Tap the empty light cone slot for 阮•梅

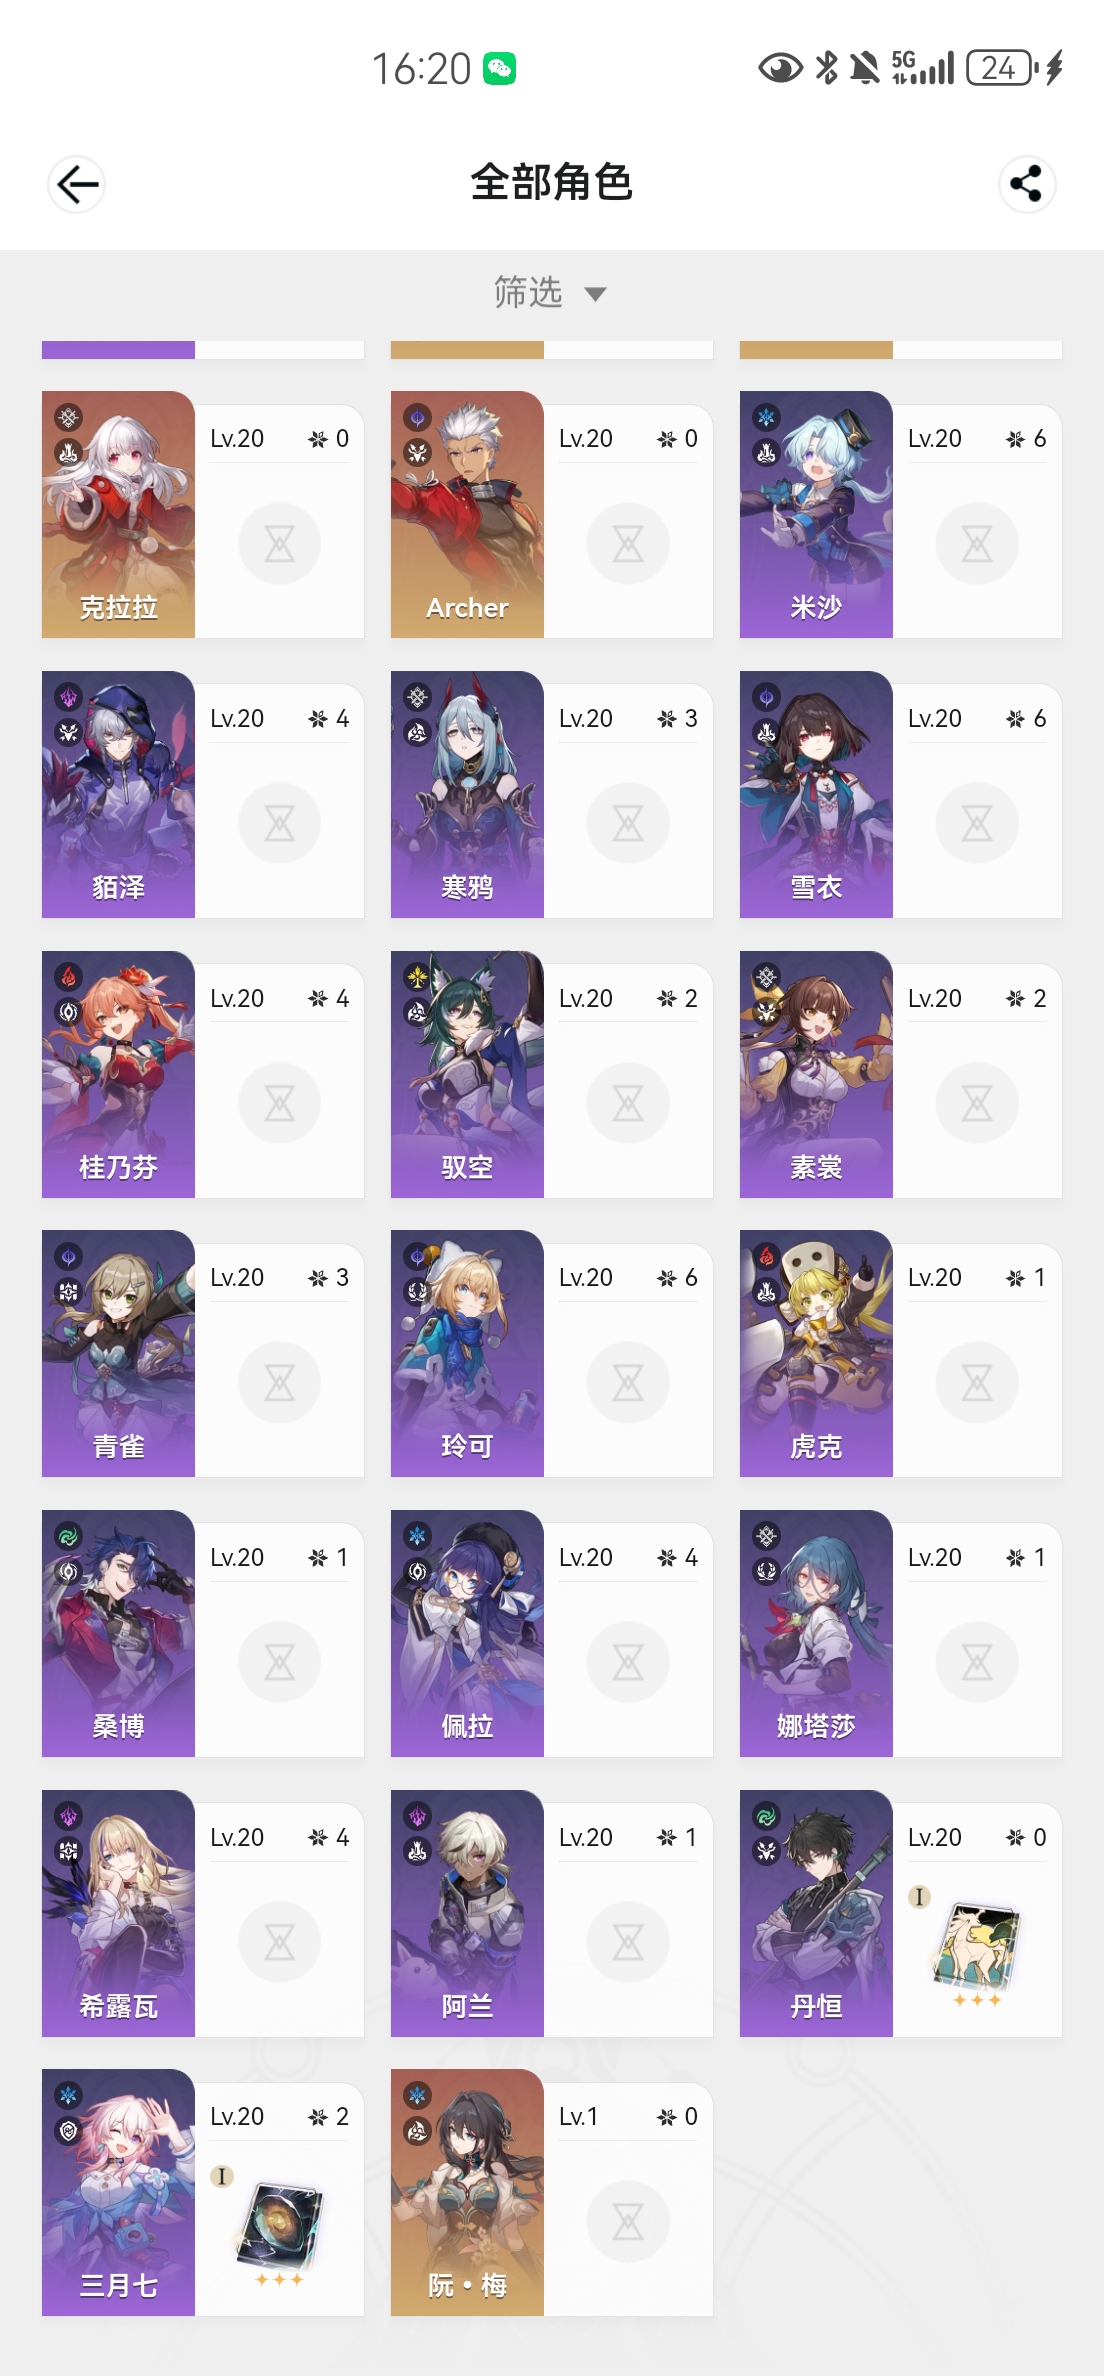pyautogui.click(x=628, y=2222)
